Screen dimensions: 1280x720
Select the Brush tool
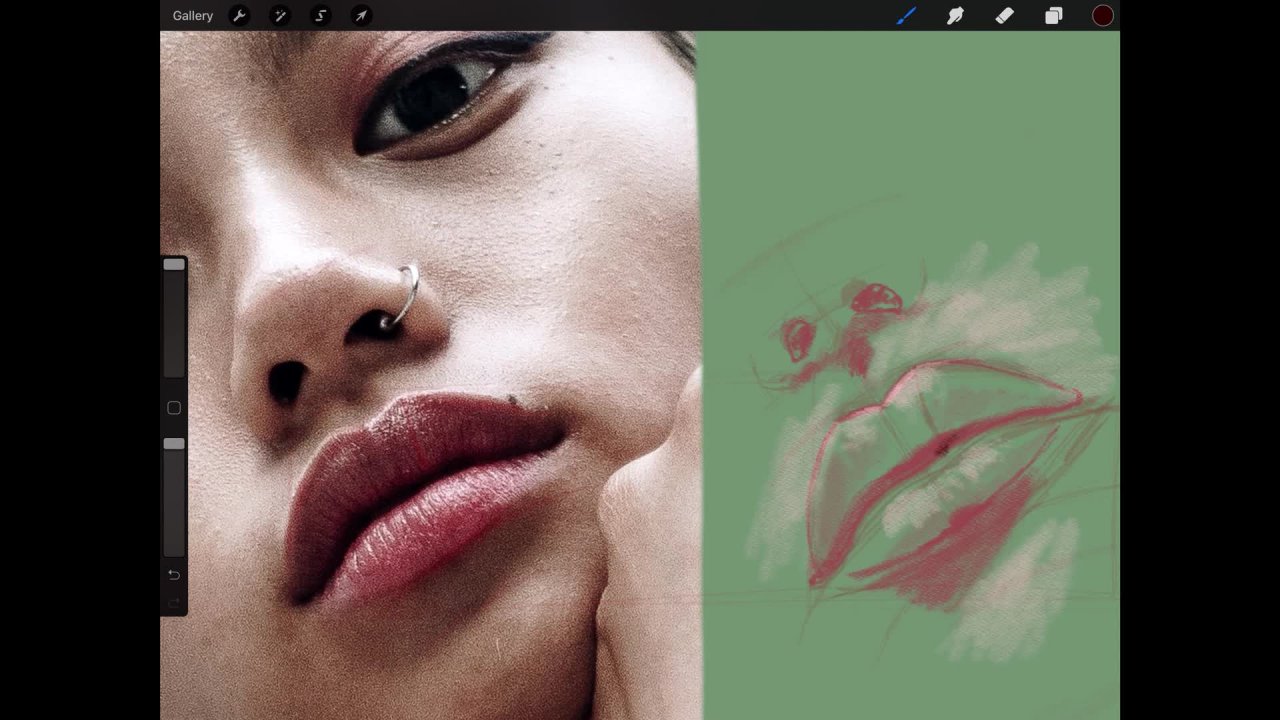(906, 16)
